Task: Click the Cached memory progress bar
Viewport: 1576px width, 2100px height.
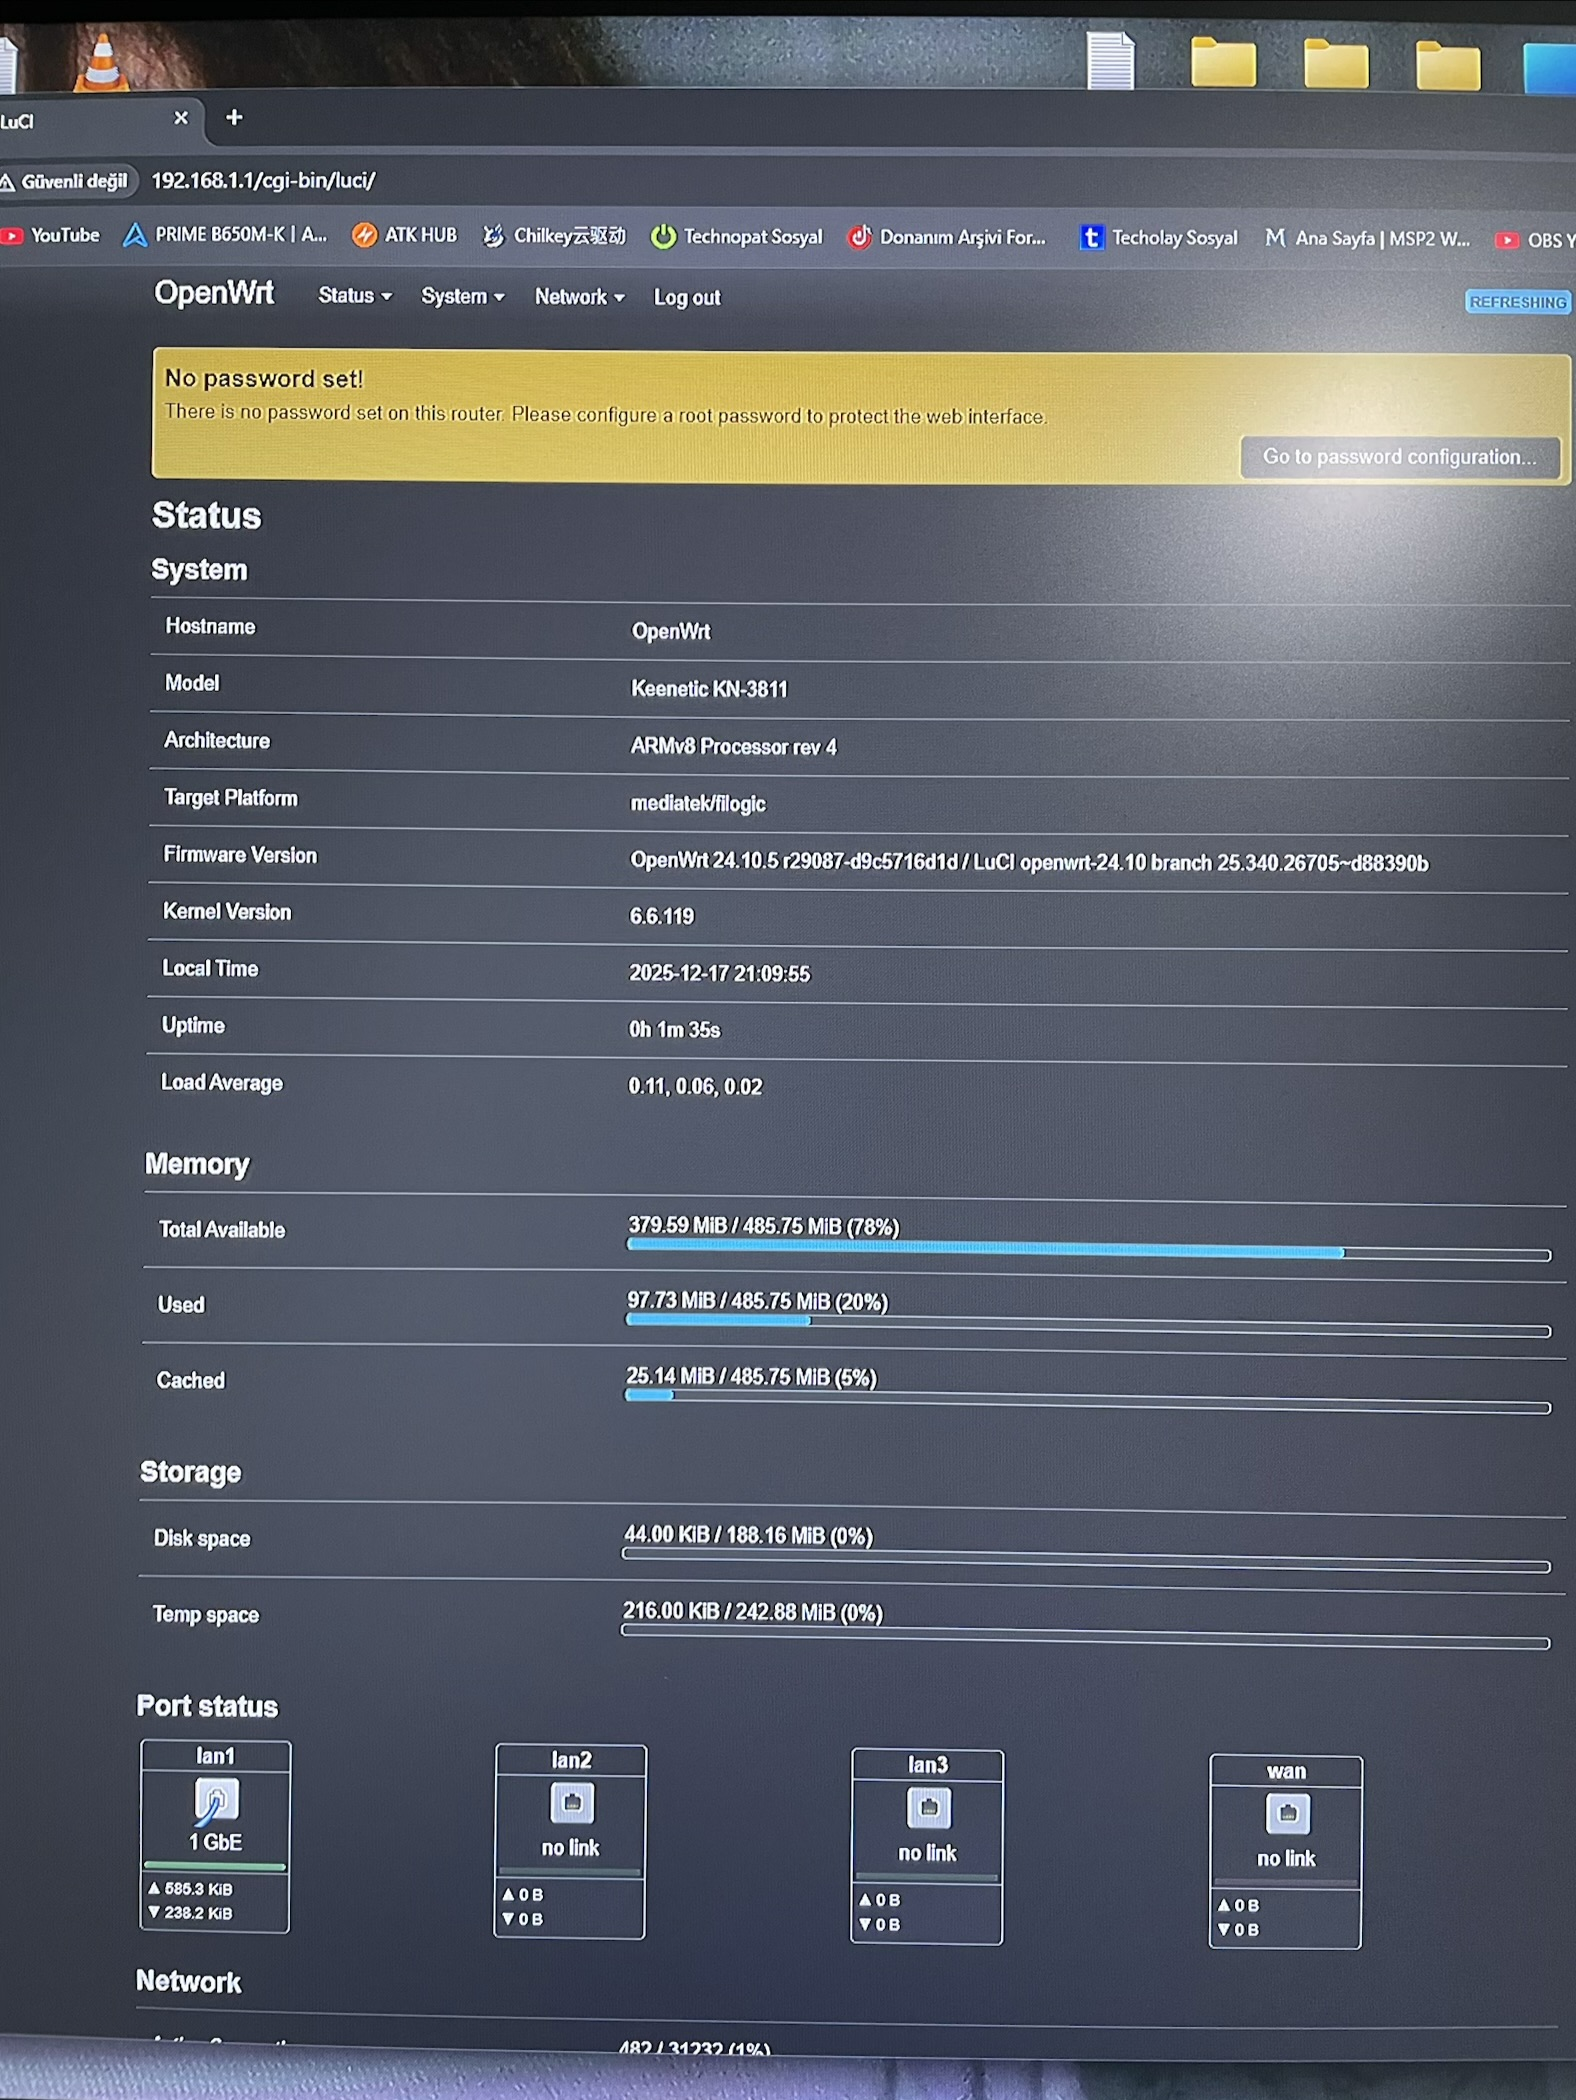Action: point(1087,1402)
